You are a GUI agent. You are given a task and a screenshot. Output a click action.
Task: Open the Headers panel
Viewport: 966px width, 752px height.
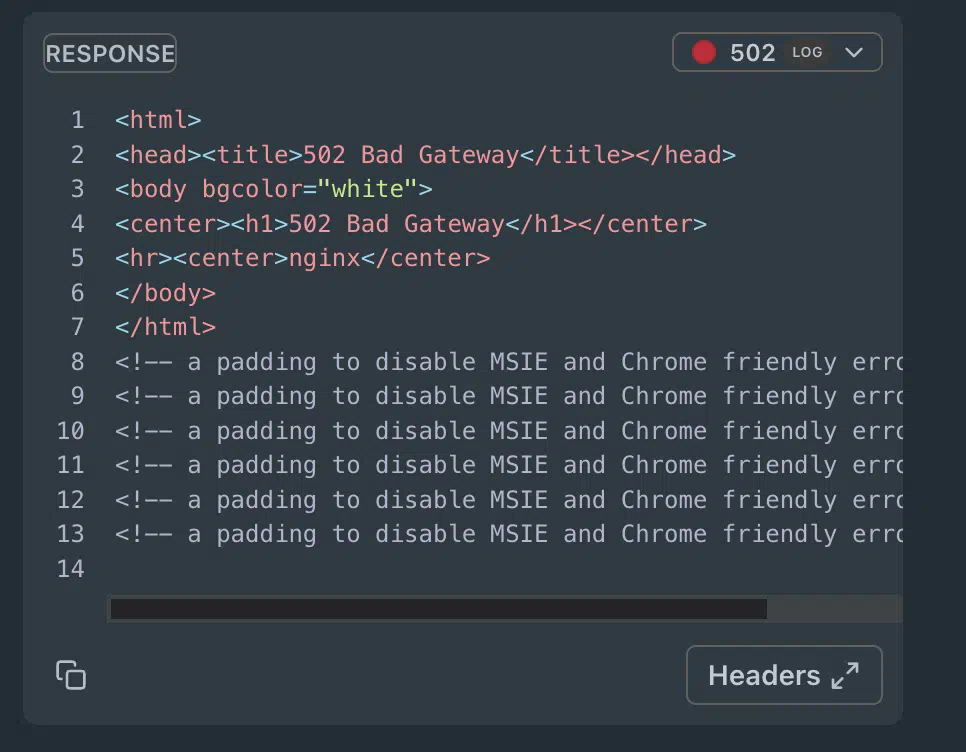[x=784, y=675]
